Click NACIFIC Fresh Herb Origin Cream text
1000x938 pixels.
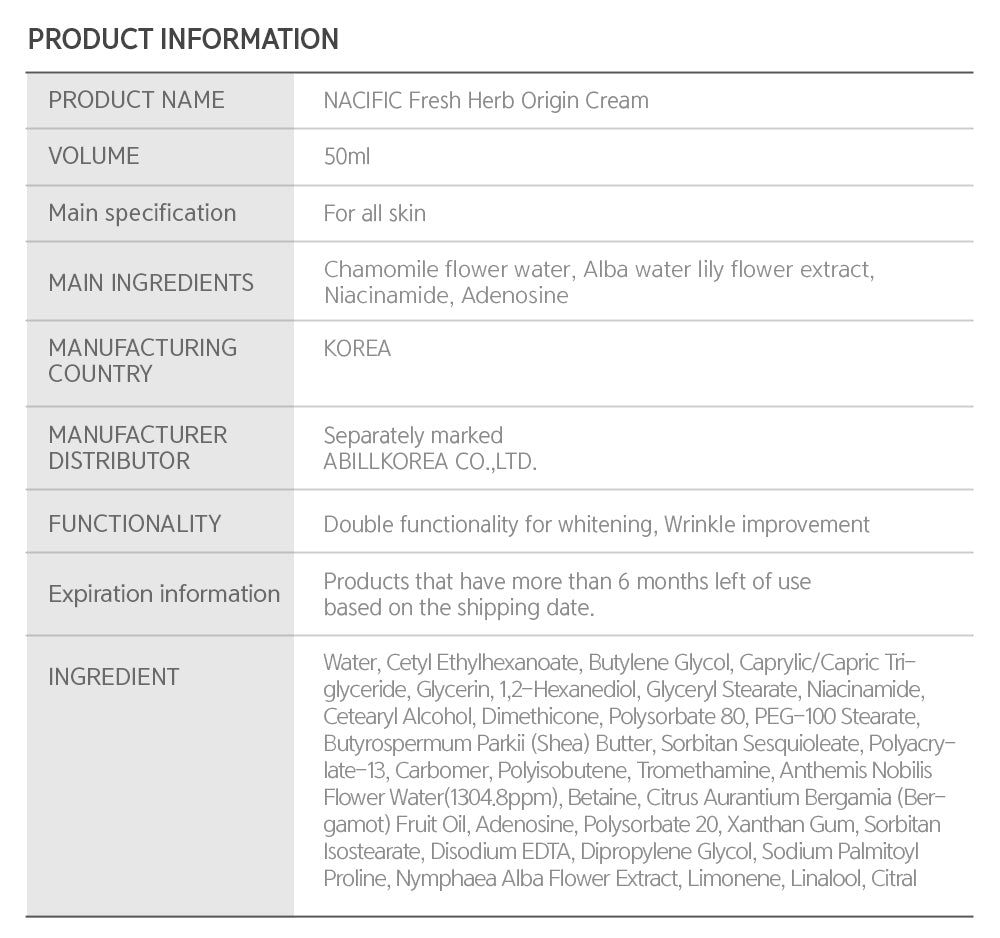[x=486, y=101]
